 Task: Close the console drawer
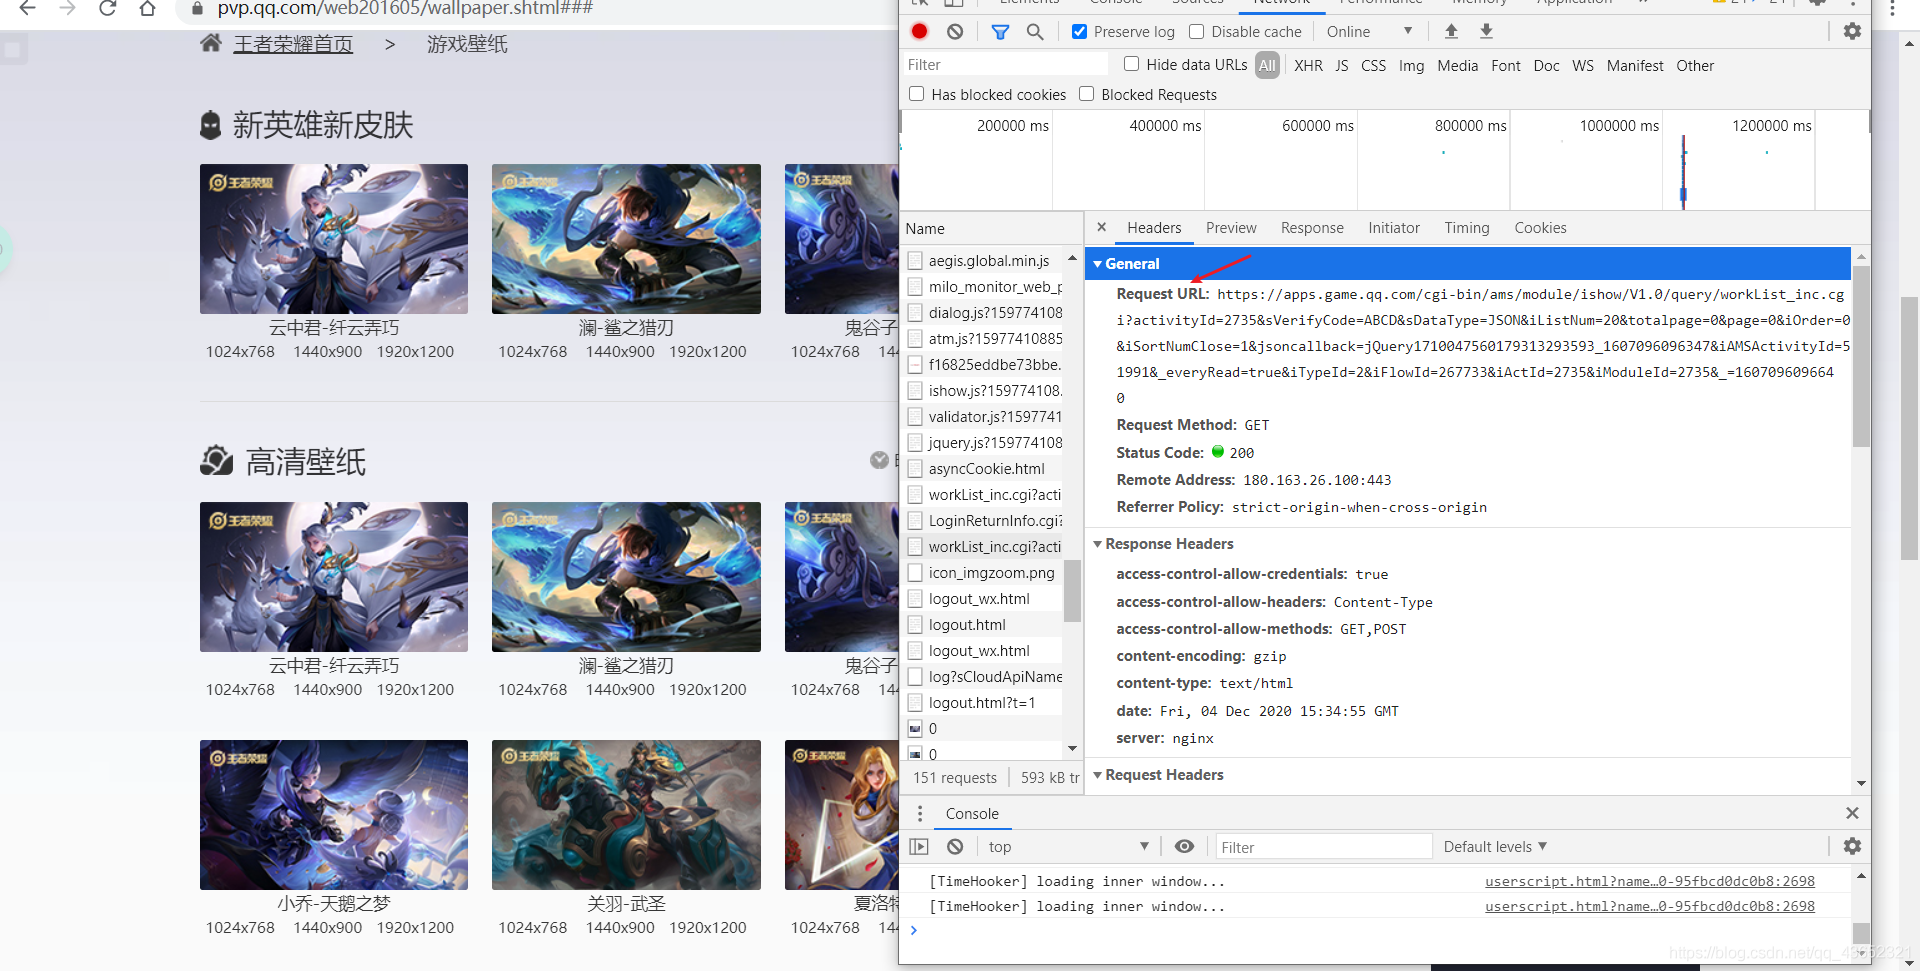[x=1852, y=814]
